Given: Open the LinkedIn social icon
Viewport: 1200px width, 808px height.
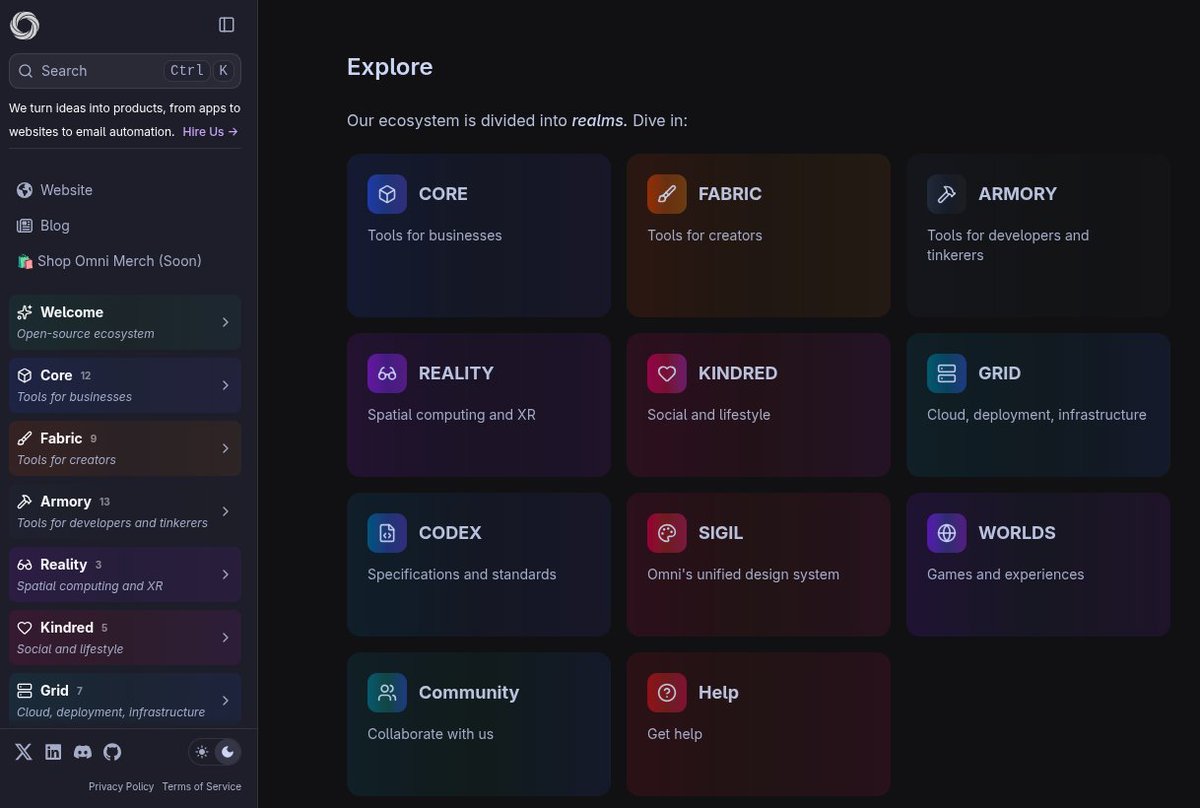Looking at the screenshot, I should pyautogui.click(x=53, y=752).
